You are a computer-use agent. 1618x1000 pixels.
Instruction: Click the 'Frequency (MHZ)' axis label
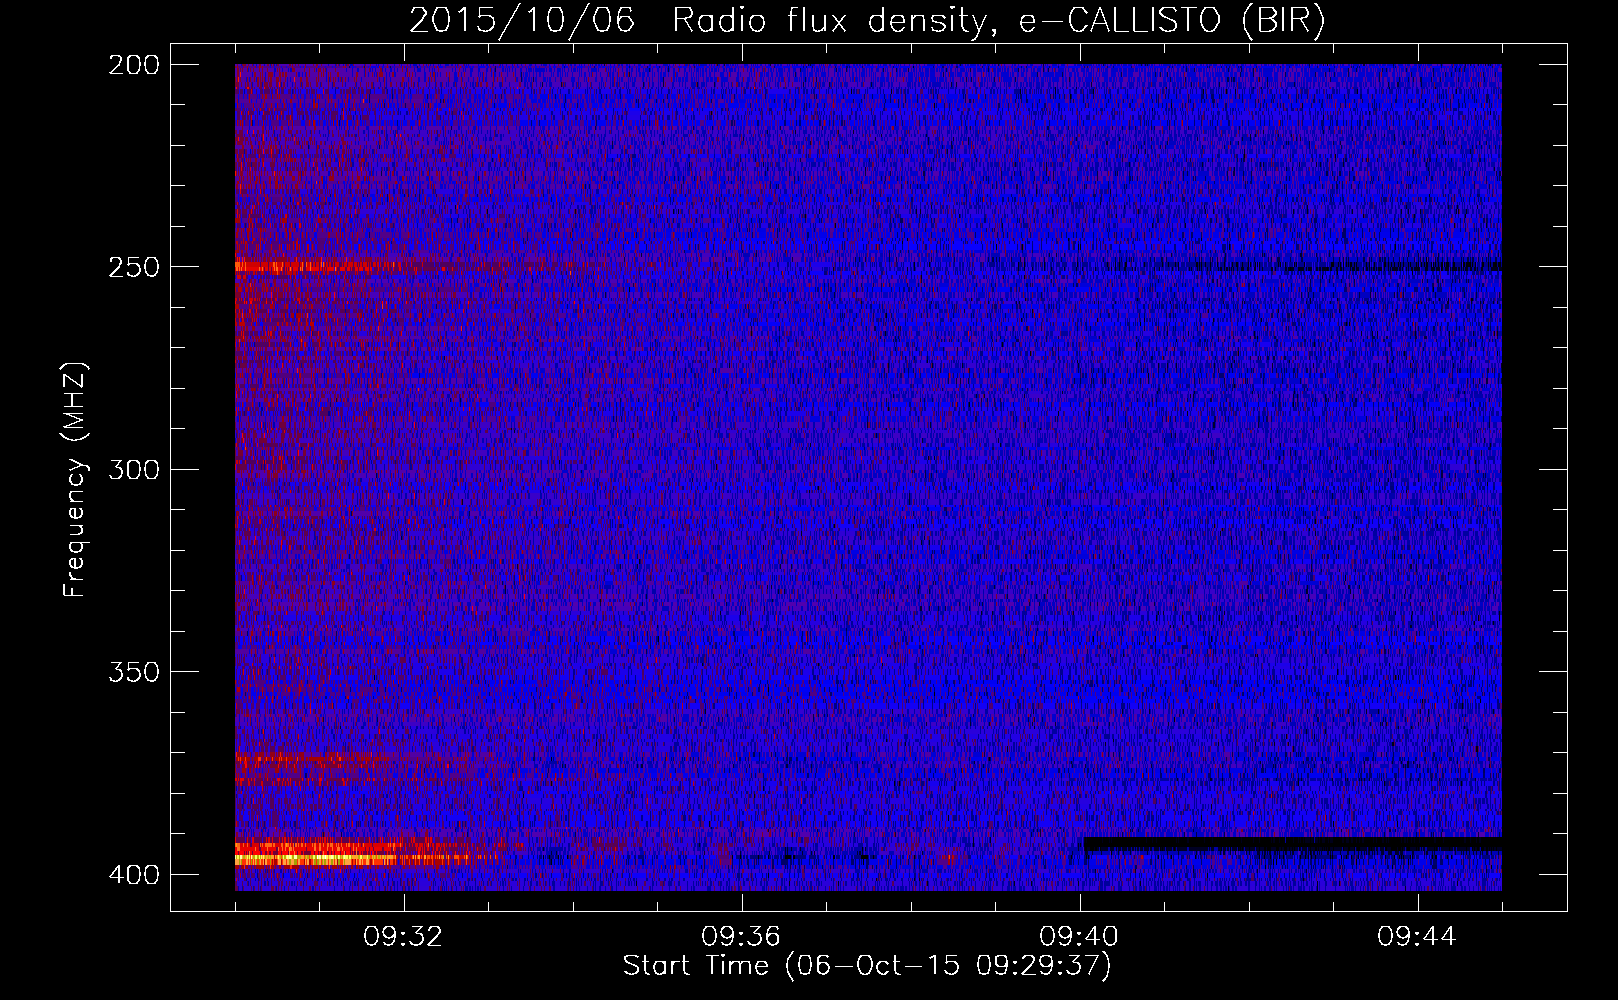(x=75, y=479)
